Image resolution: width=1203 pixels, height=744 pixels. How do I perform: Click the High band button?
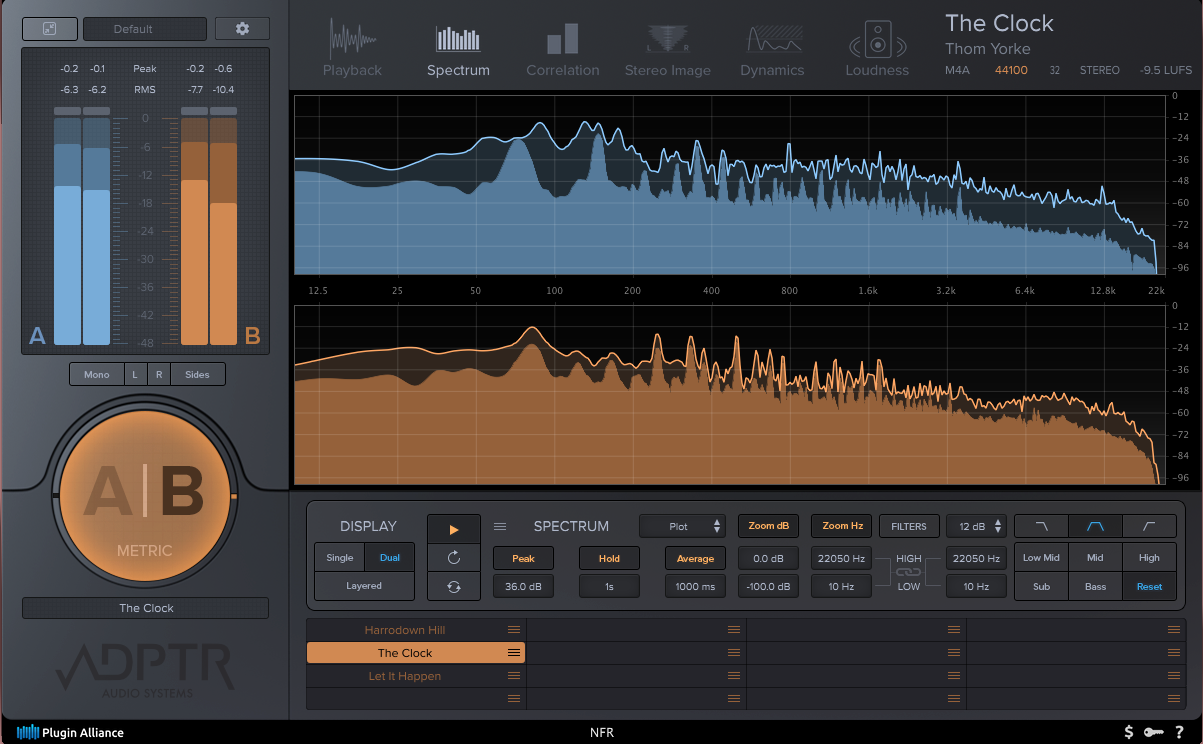click(1149, 558)
